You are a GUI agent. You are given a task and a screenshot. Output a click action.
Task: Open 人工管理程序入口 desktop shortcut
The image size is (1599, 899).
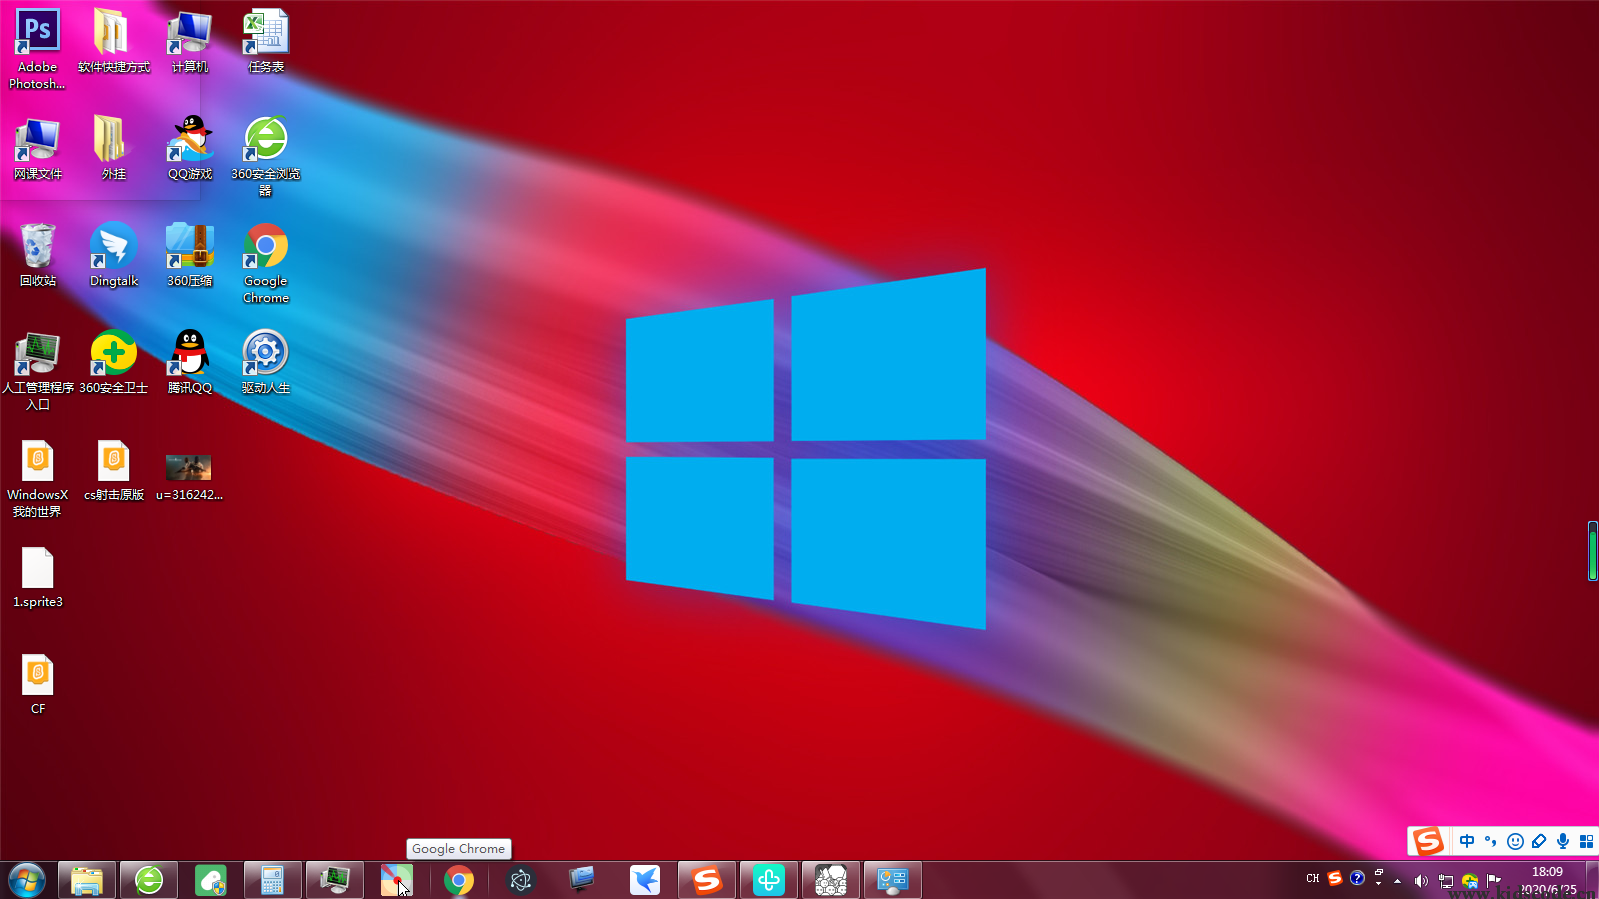pyautogui.click(x=37, y=370)
